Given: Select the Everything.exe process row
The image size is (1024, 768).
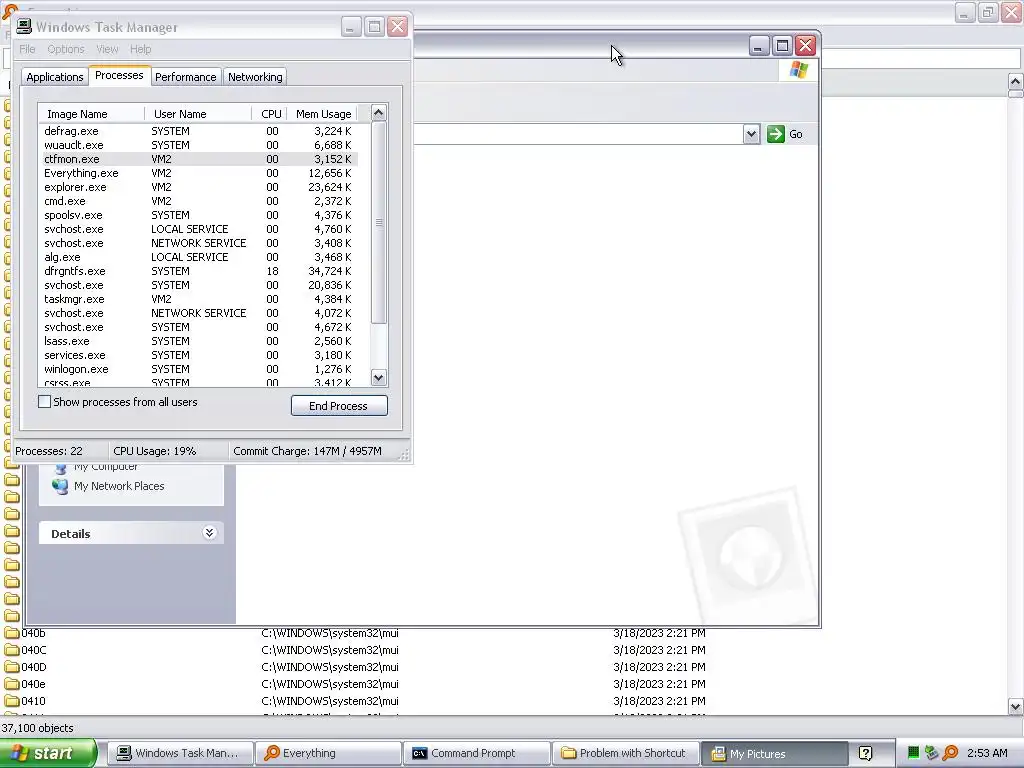Looking at the screenshot, I should pos(199,173).
